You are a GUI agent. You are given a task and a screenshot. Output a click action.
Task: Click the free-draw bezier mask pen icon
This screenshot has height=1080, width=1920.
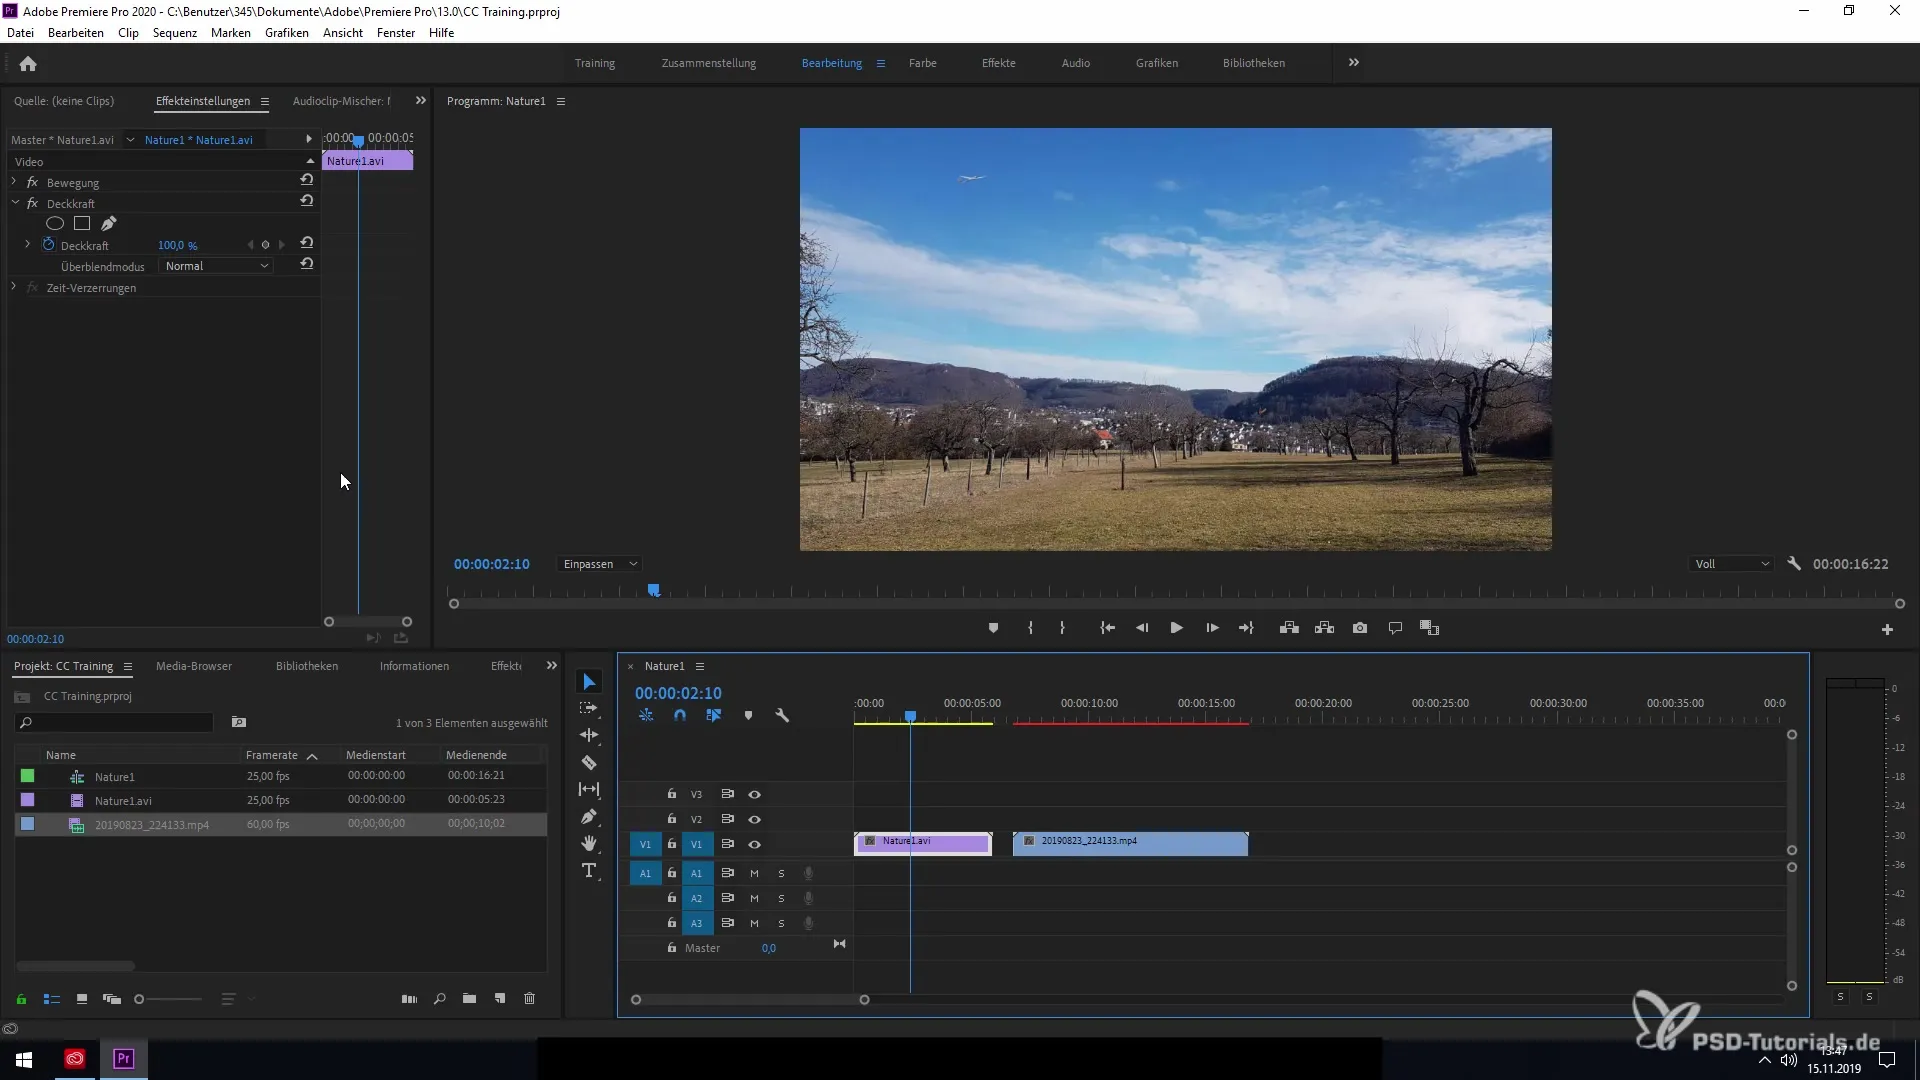coord(109,224)
